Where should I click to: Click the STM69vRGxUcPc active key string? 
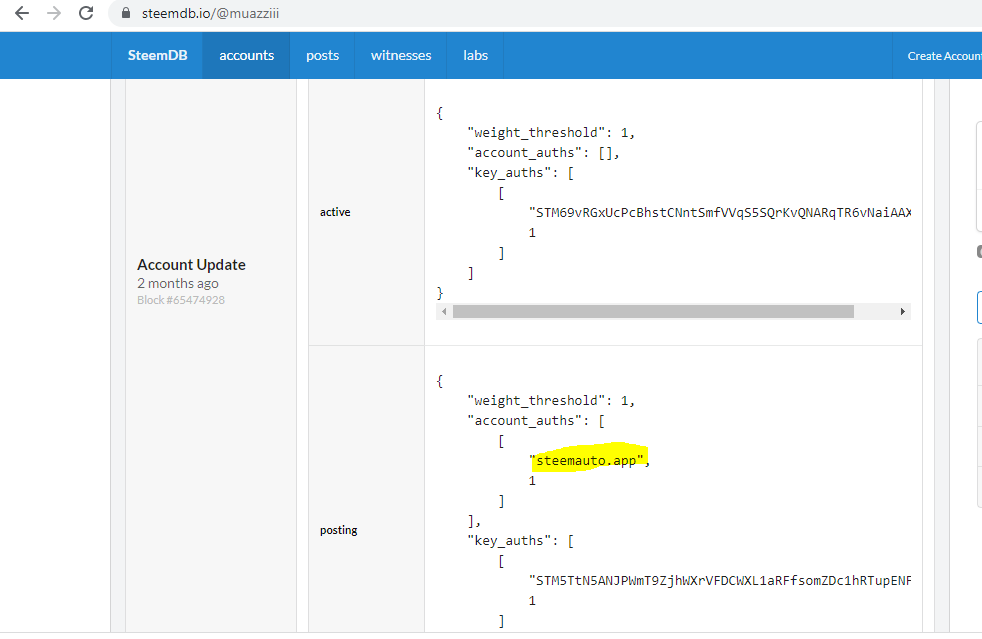720,212
